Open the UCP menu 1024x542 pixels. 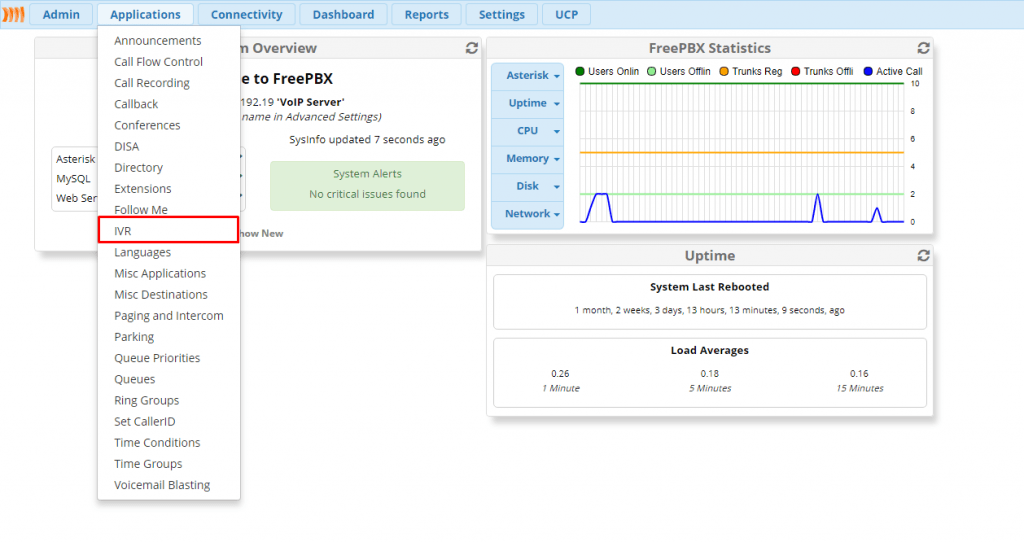click(566, 14)
